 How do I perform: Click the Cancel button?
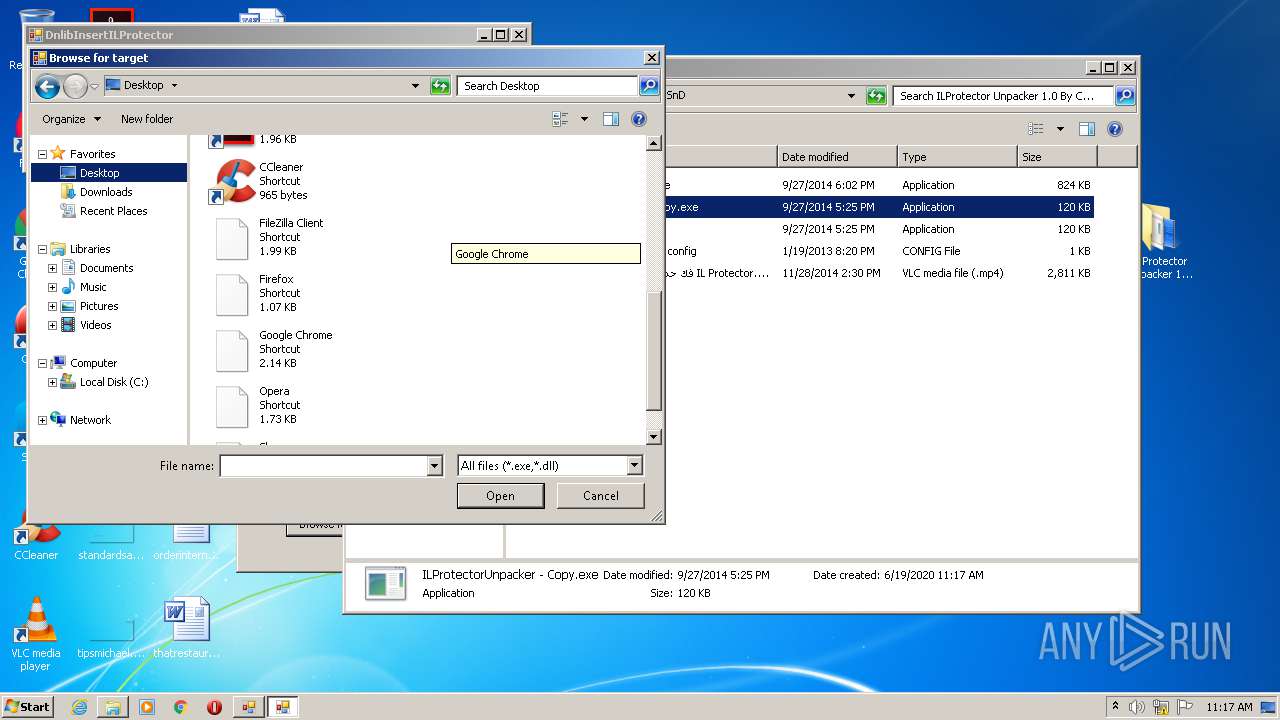click(601, 496)
